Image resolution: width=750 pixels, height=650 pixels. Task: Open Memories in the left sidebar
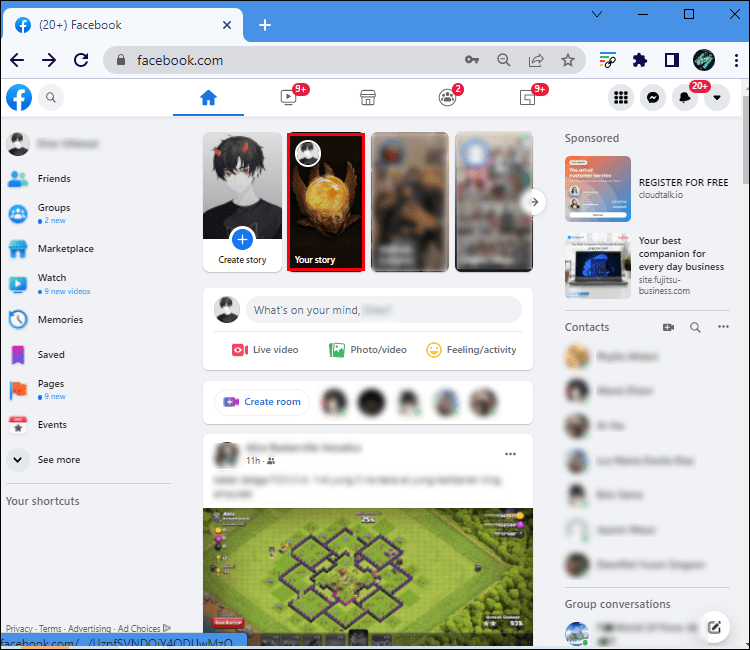point(60,320)
